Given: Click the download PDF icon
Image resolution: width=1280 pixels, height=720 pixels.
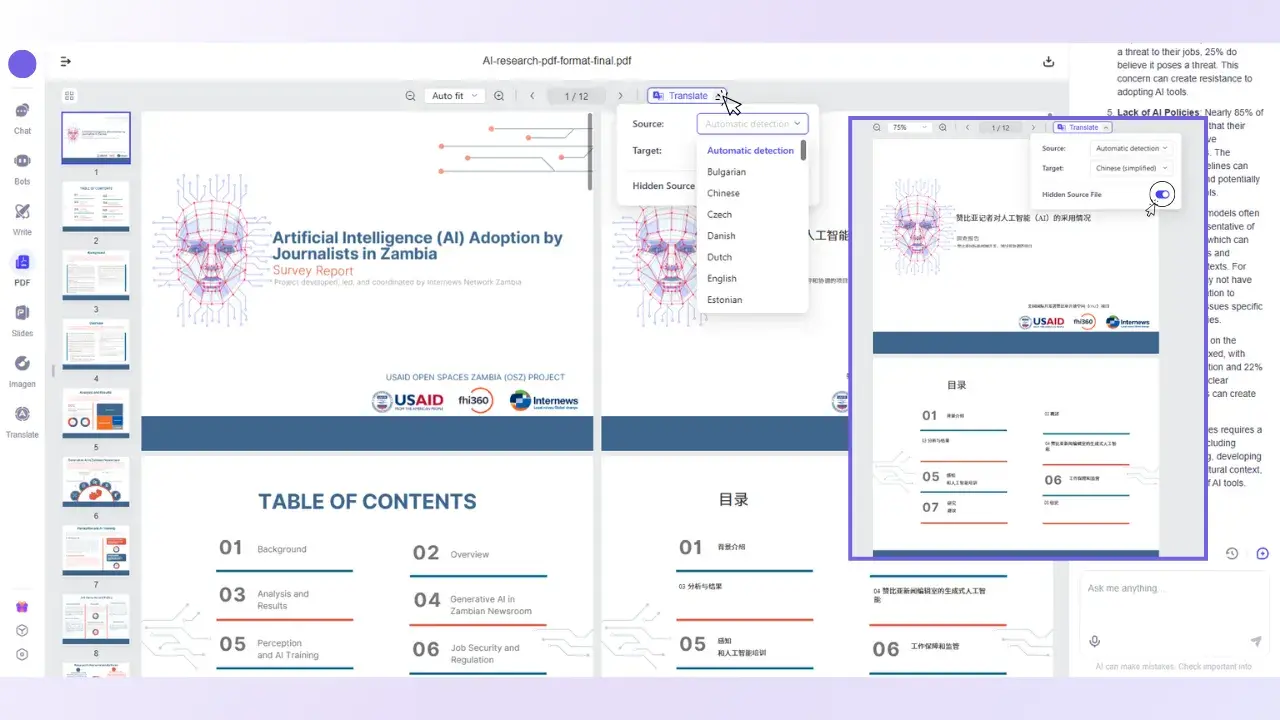Looking at the screenshot, I should click(x=1048, y=61).
